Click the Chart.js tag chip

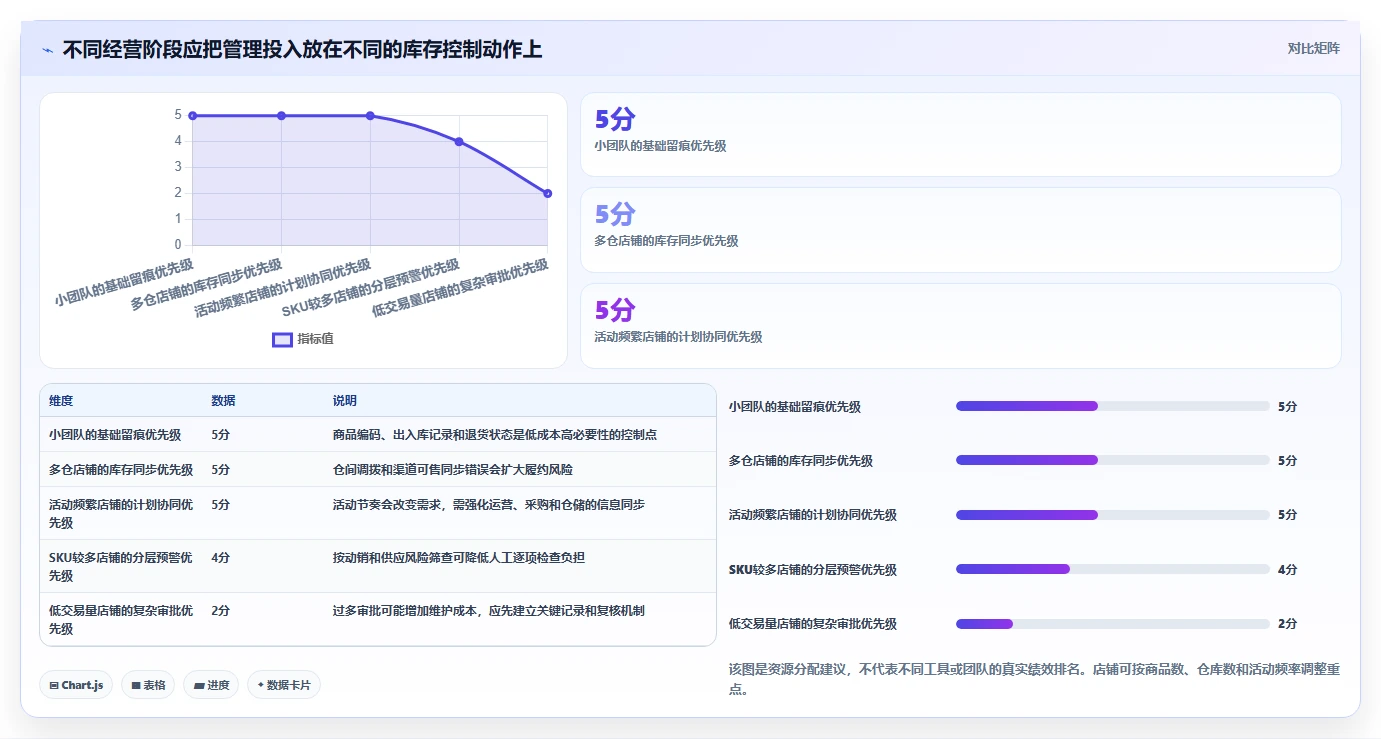pos(77,685)
